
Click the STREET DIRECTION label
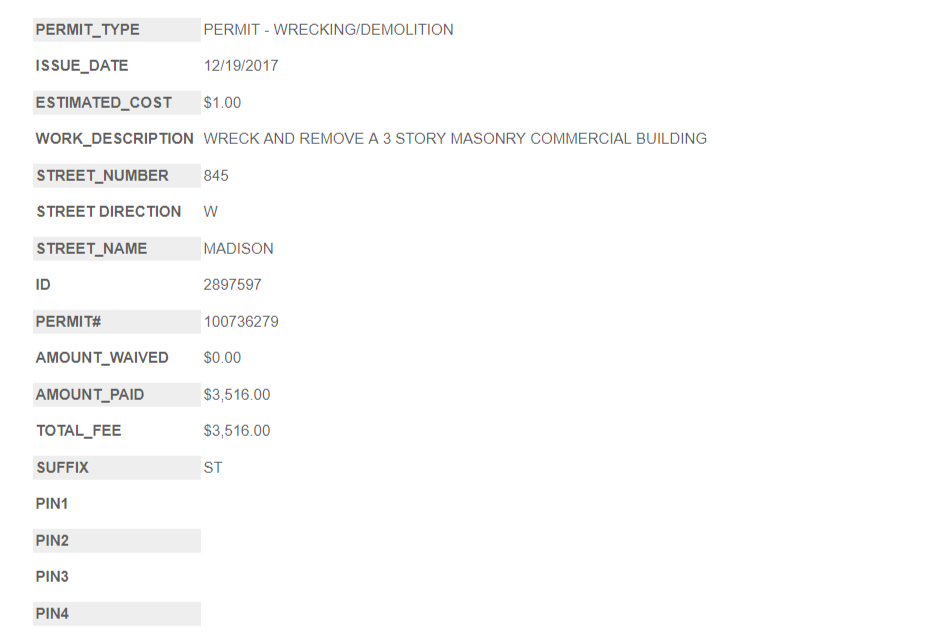108,212
